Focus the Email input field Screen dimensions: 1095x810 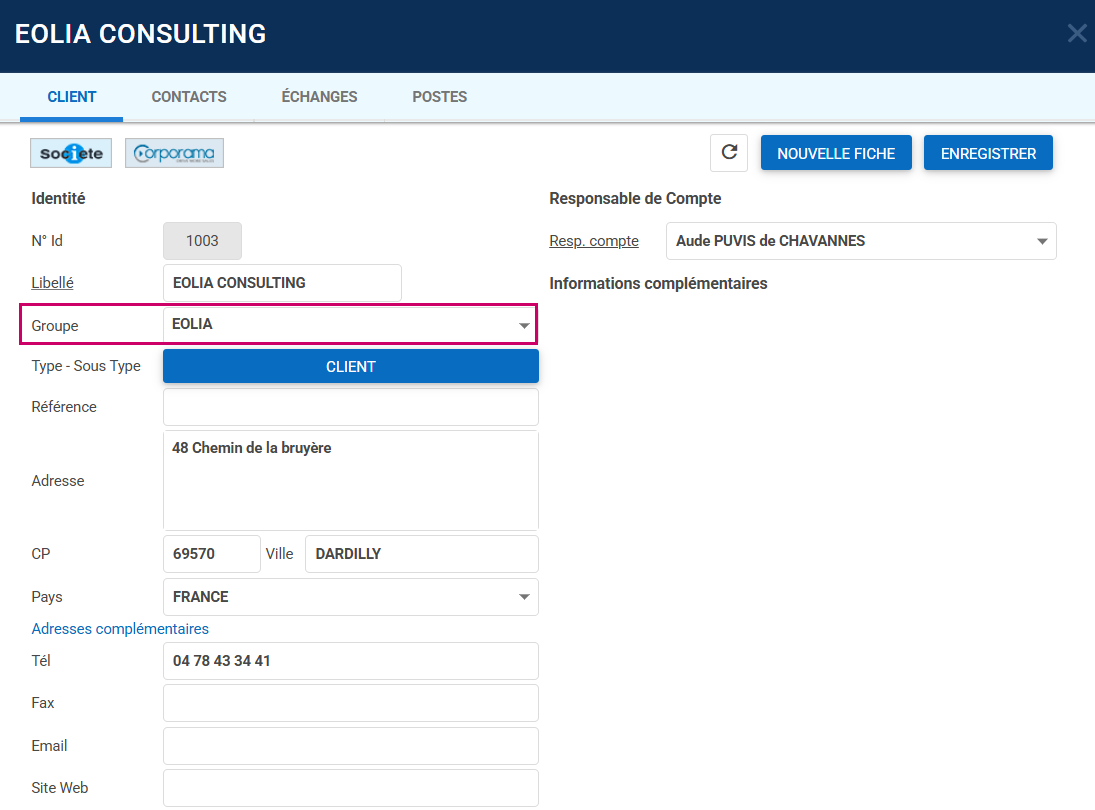pyautogui.click(x=350, y=746)
